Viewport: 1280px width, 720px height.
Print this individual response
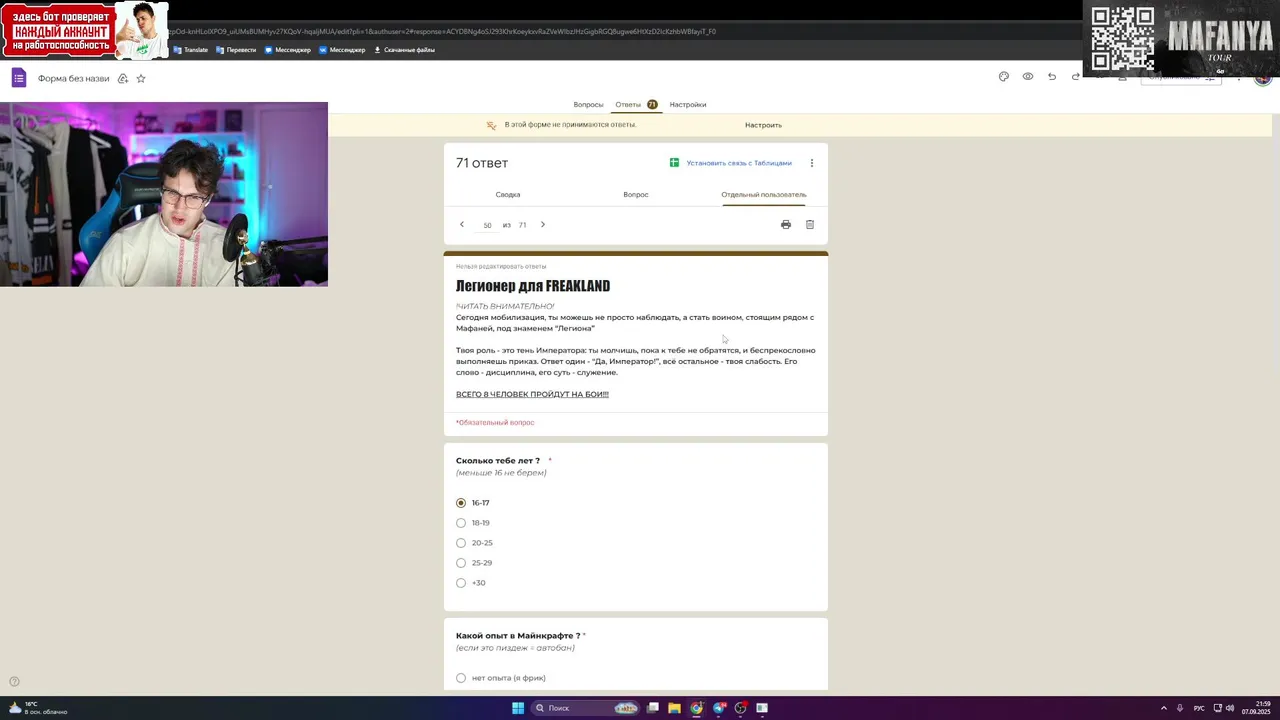[786, 225]
